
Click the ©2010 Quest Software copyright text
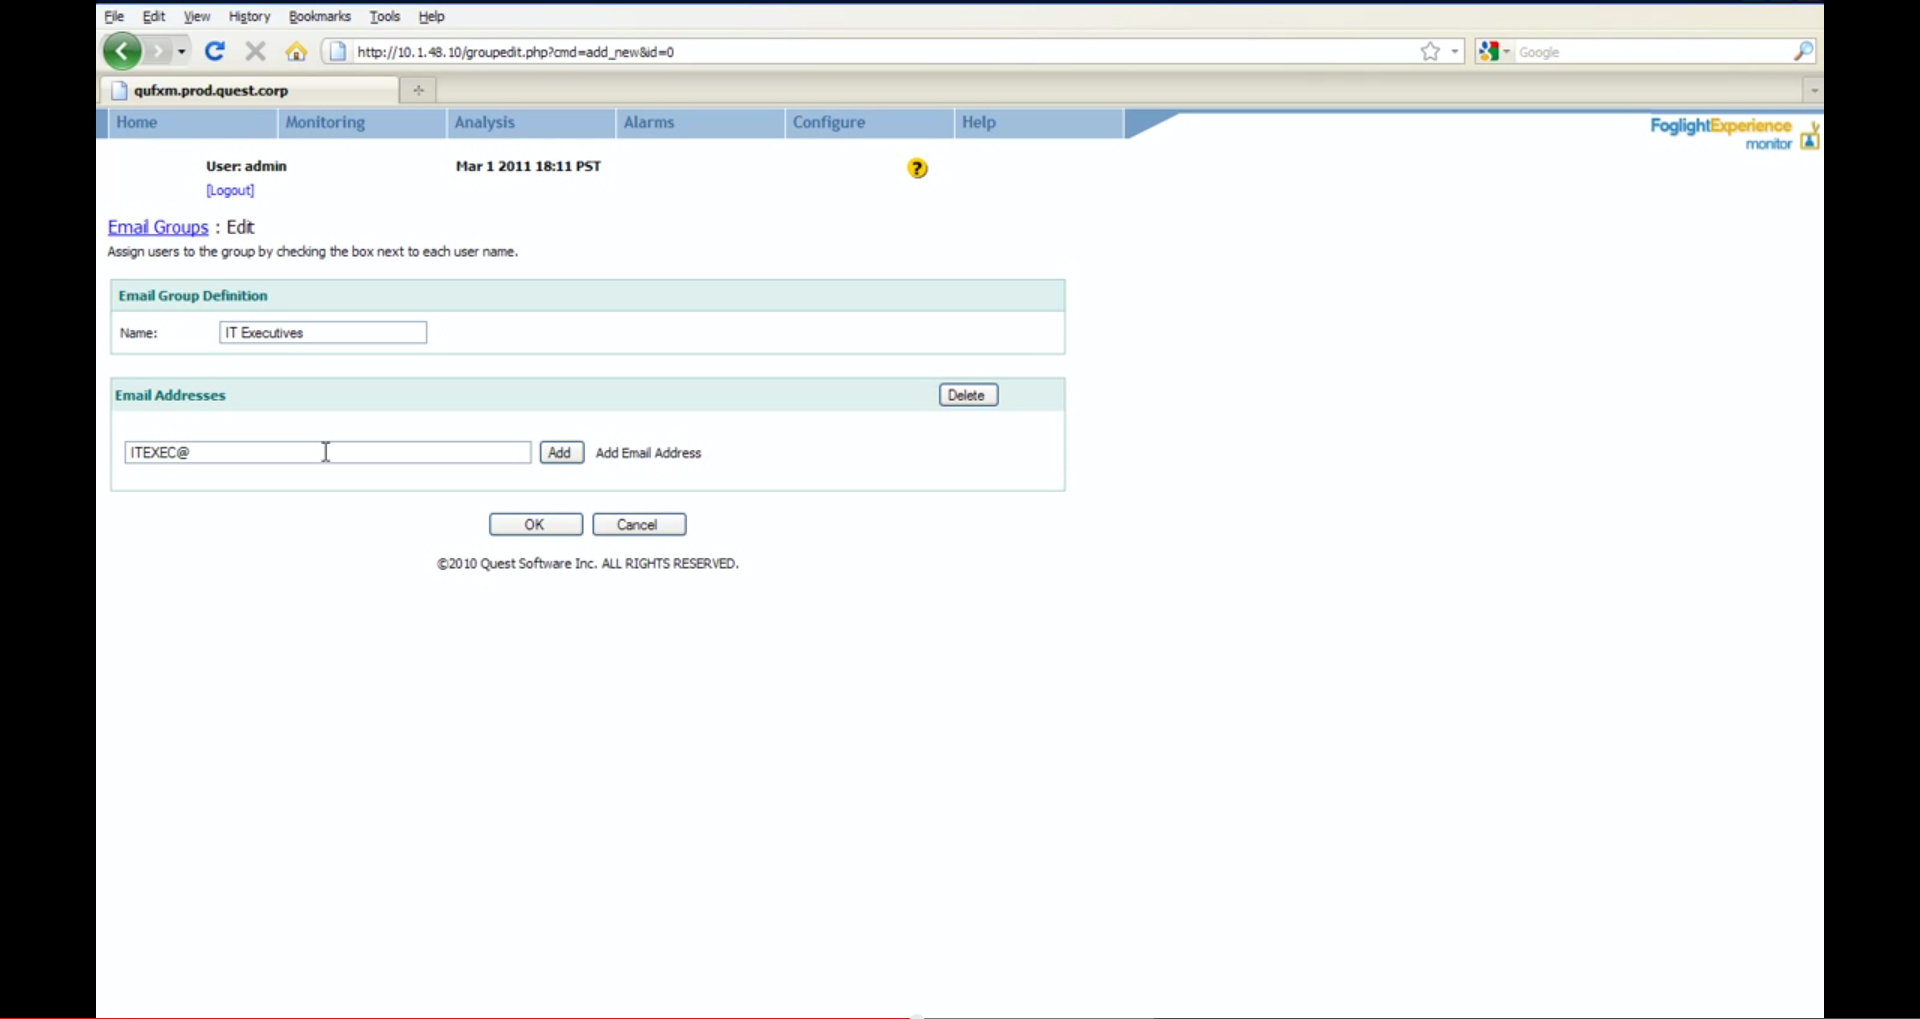(588, 564)
